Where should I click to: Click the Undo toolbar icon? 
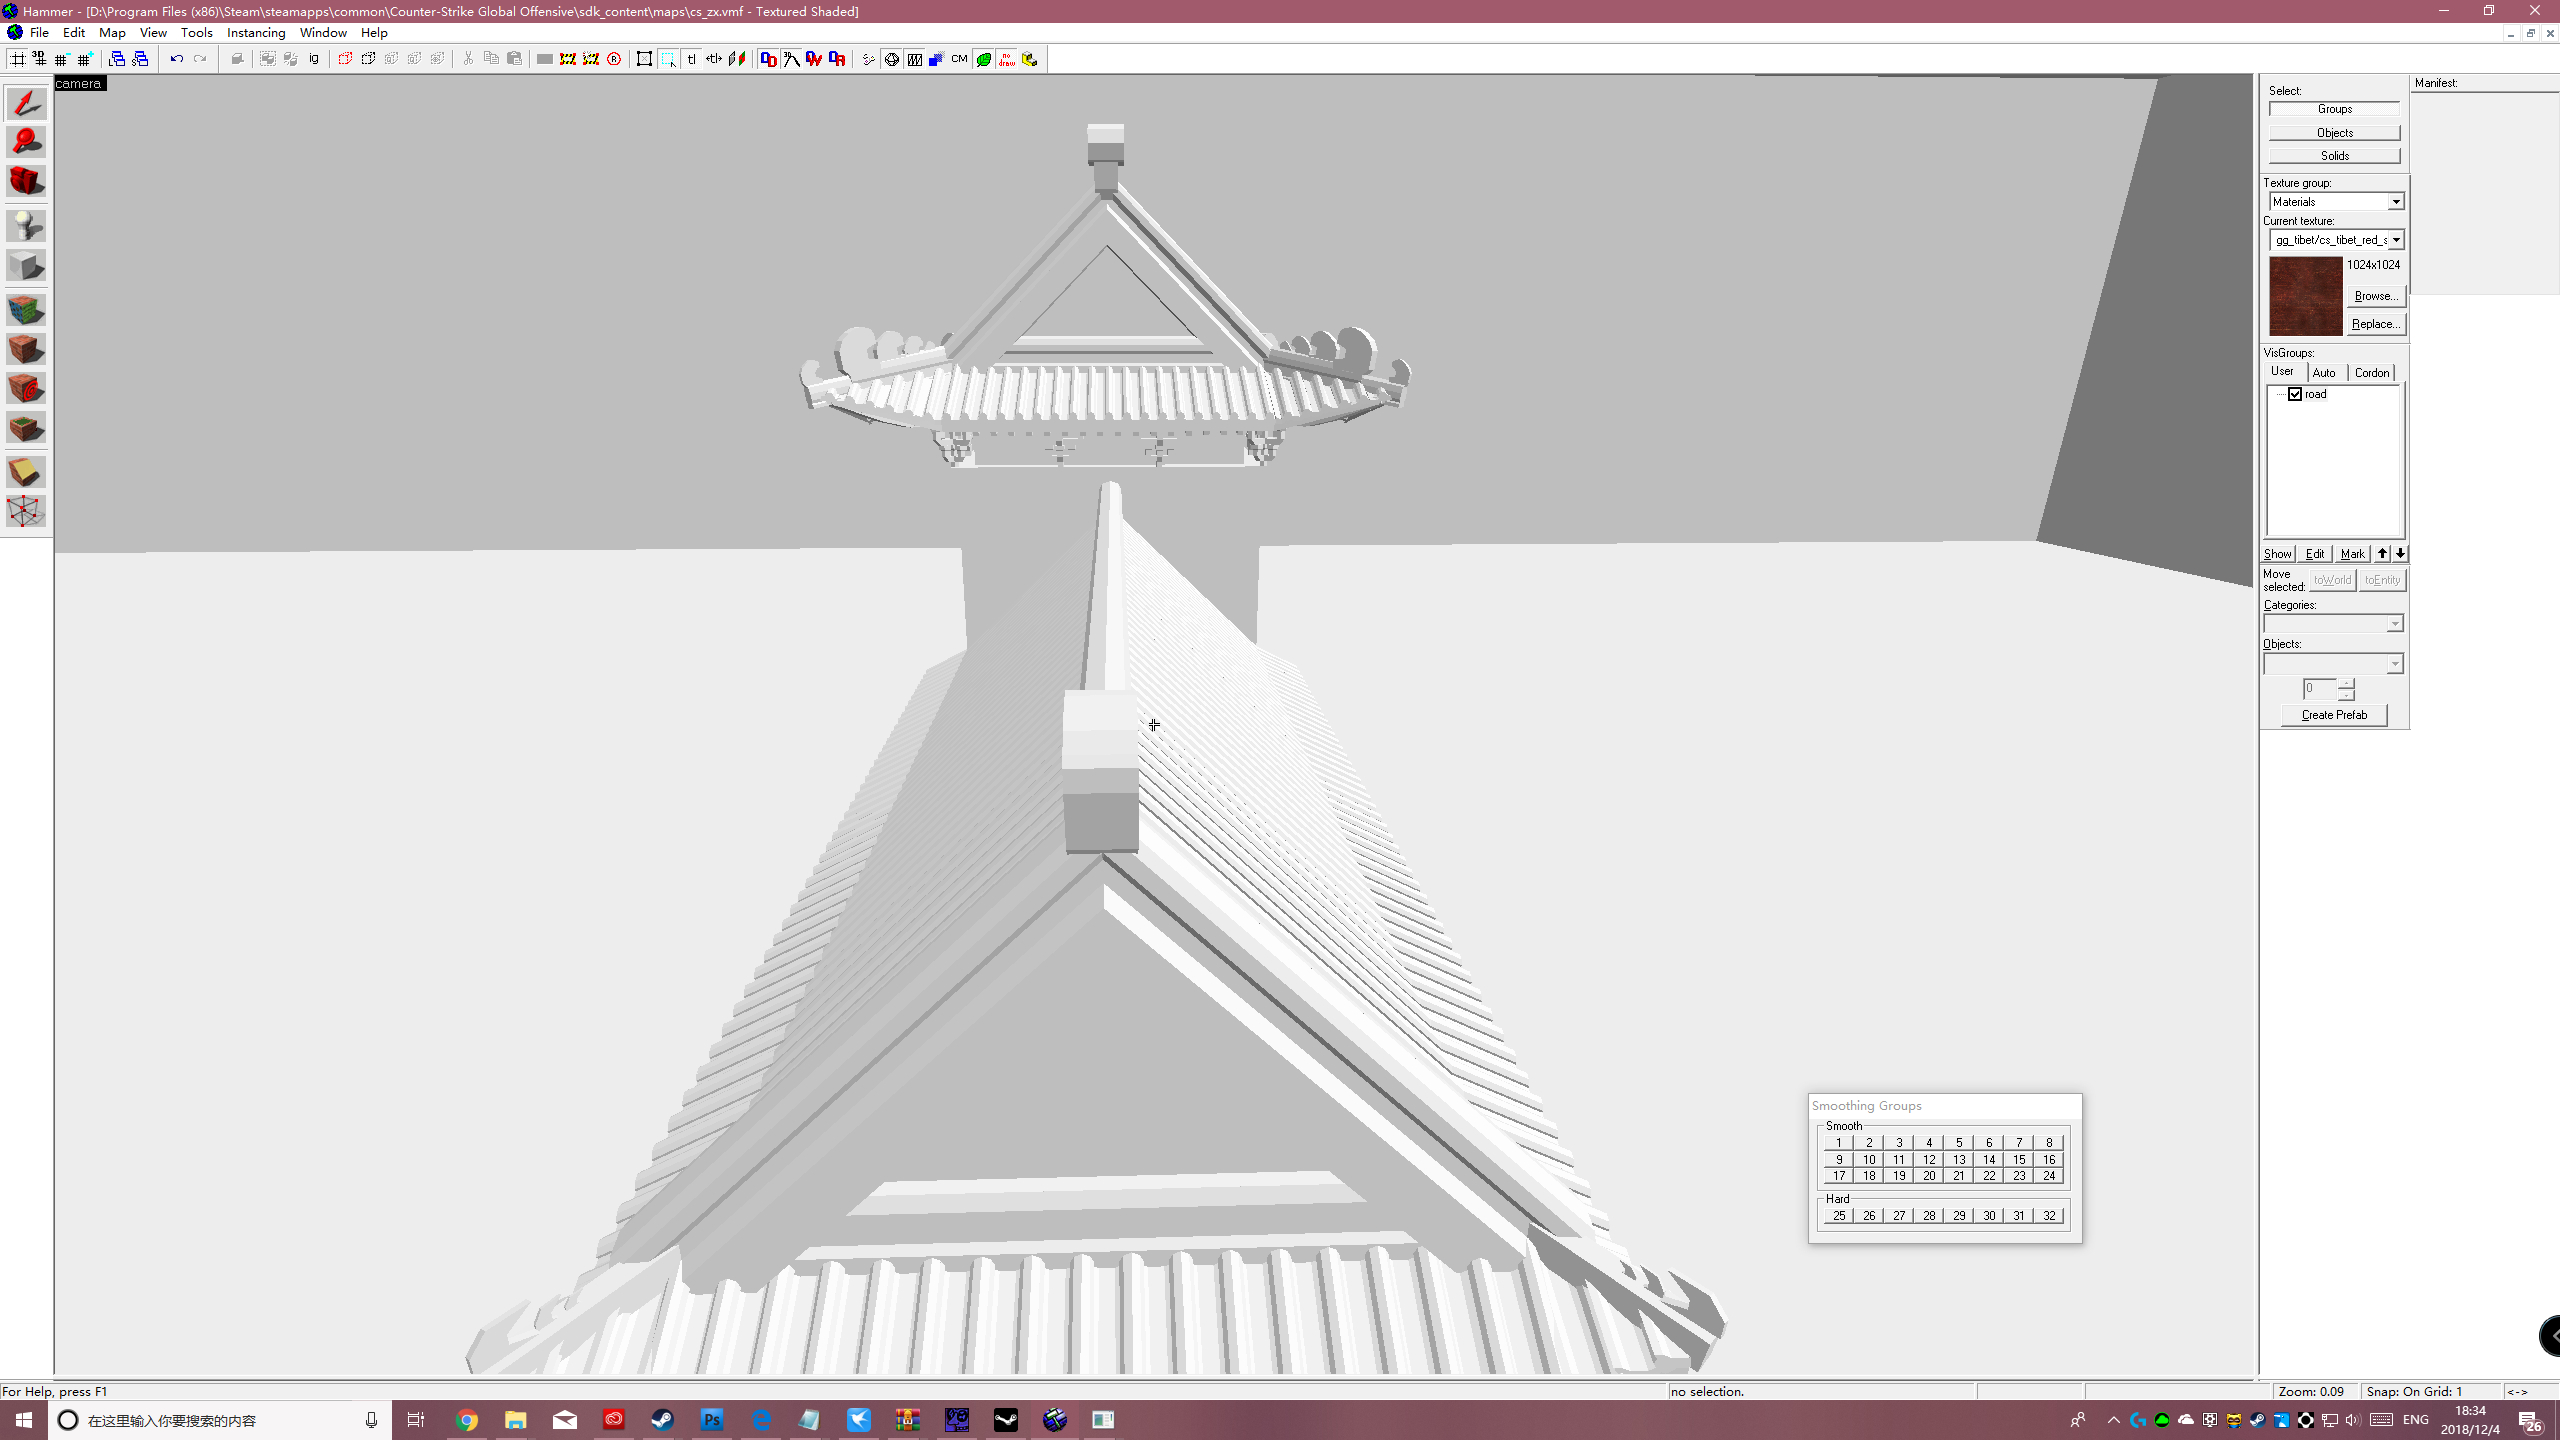[x=176, y=59]
